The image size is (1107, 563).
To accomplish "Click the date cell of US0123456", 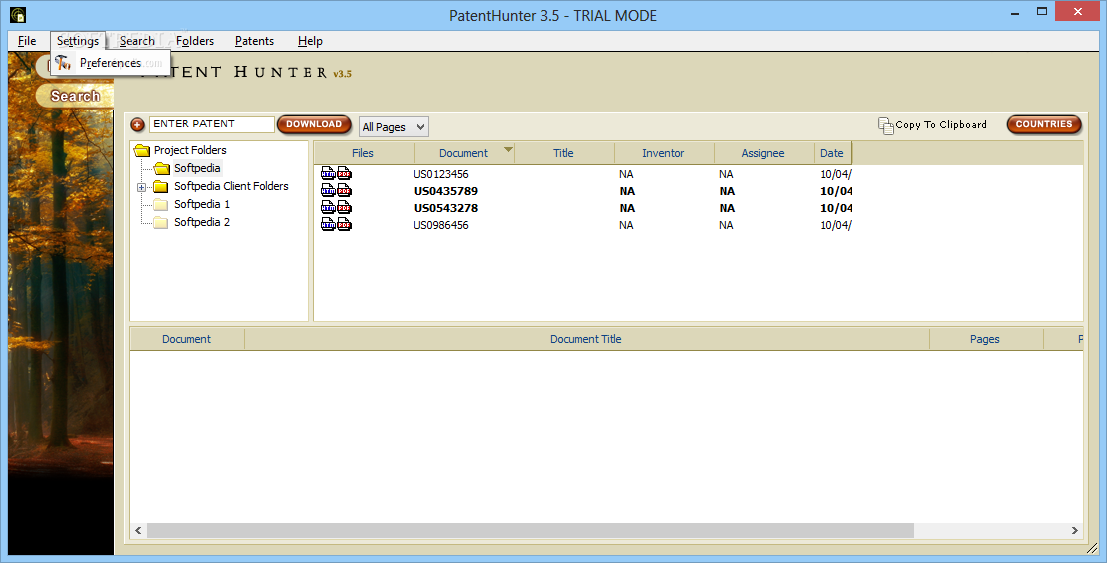I will pos(836,174).
